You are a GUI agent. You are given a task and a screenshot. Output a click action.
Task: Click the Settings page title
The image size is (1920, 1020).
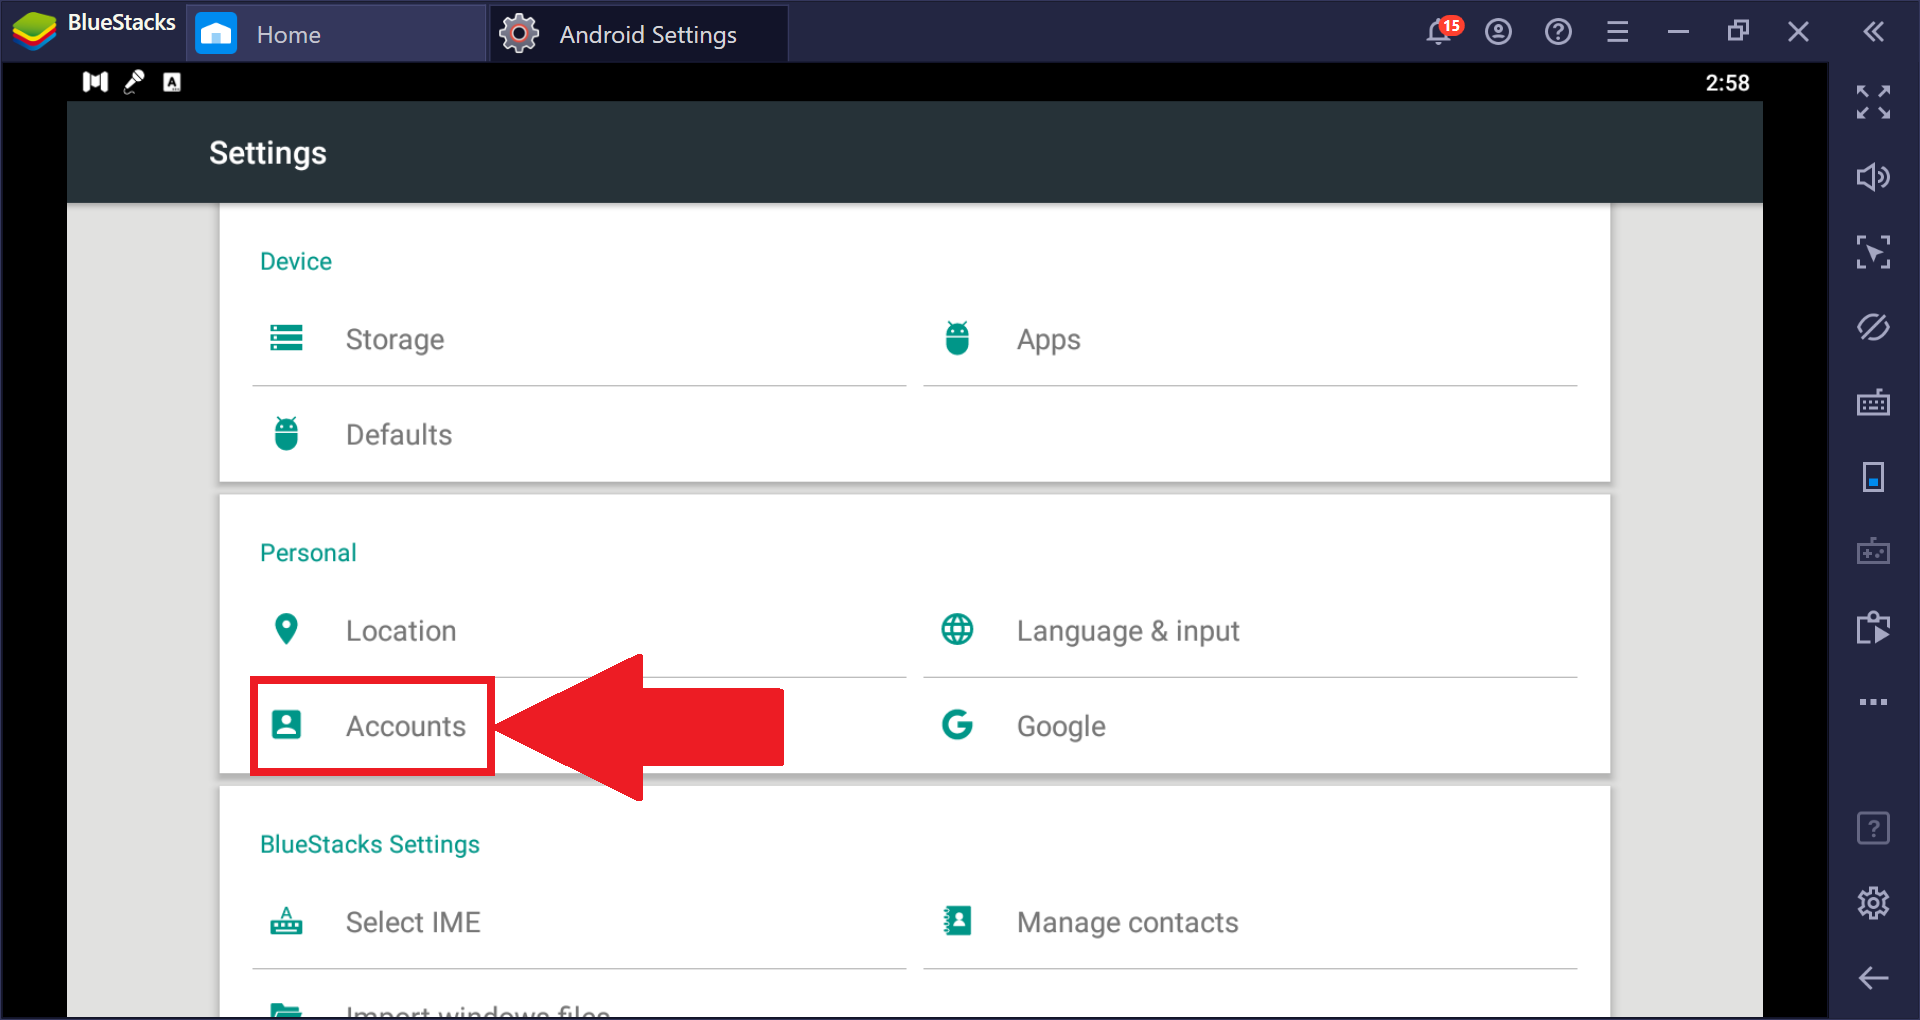pos(268,153)
